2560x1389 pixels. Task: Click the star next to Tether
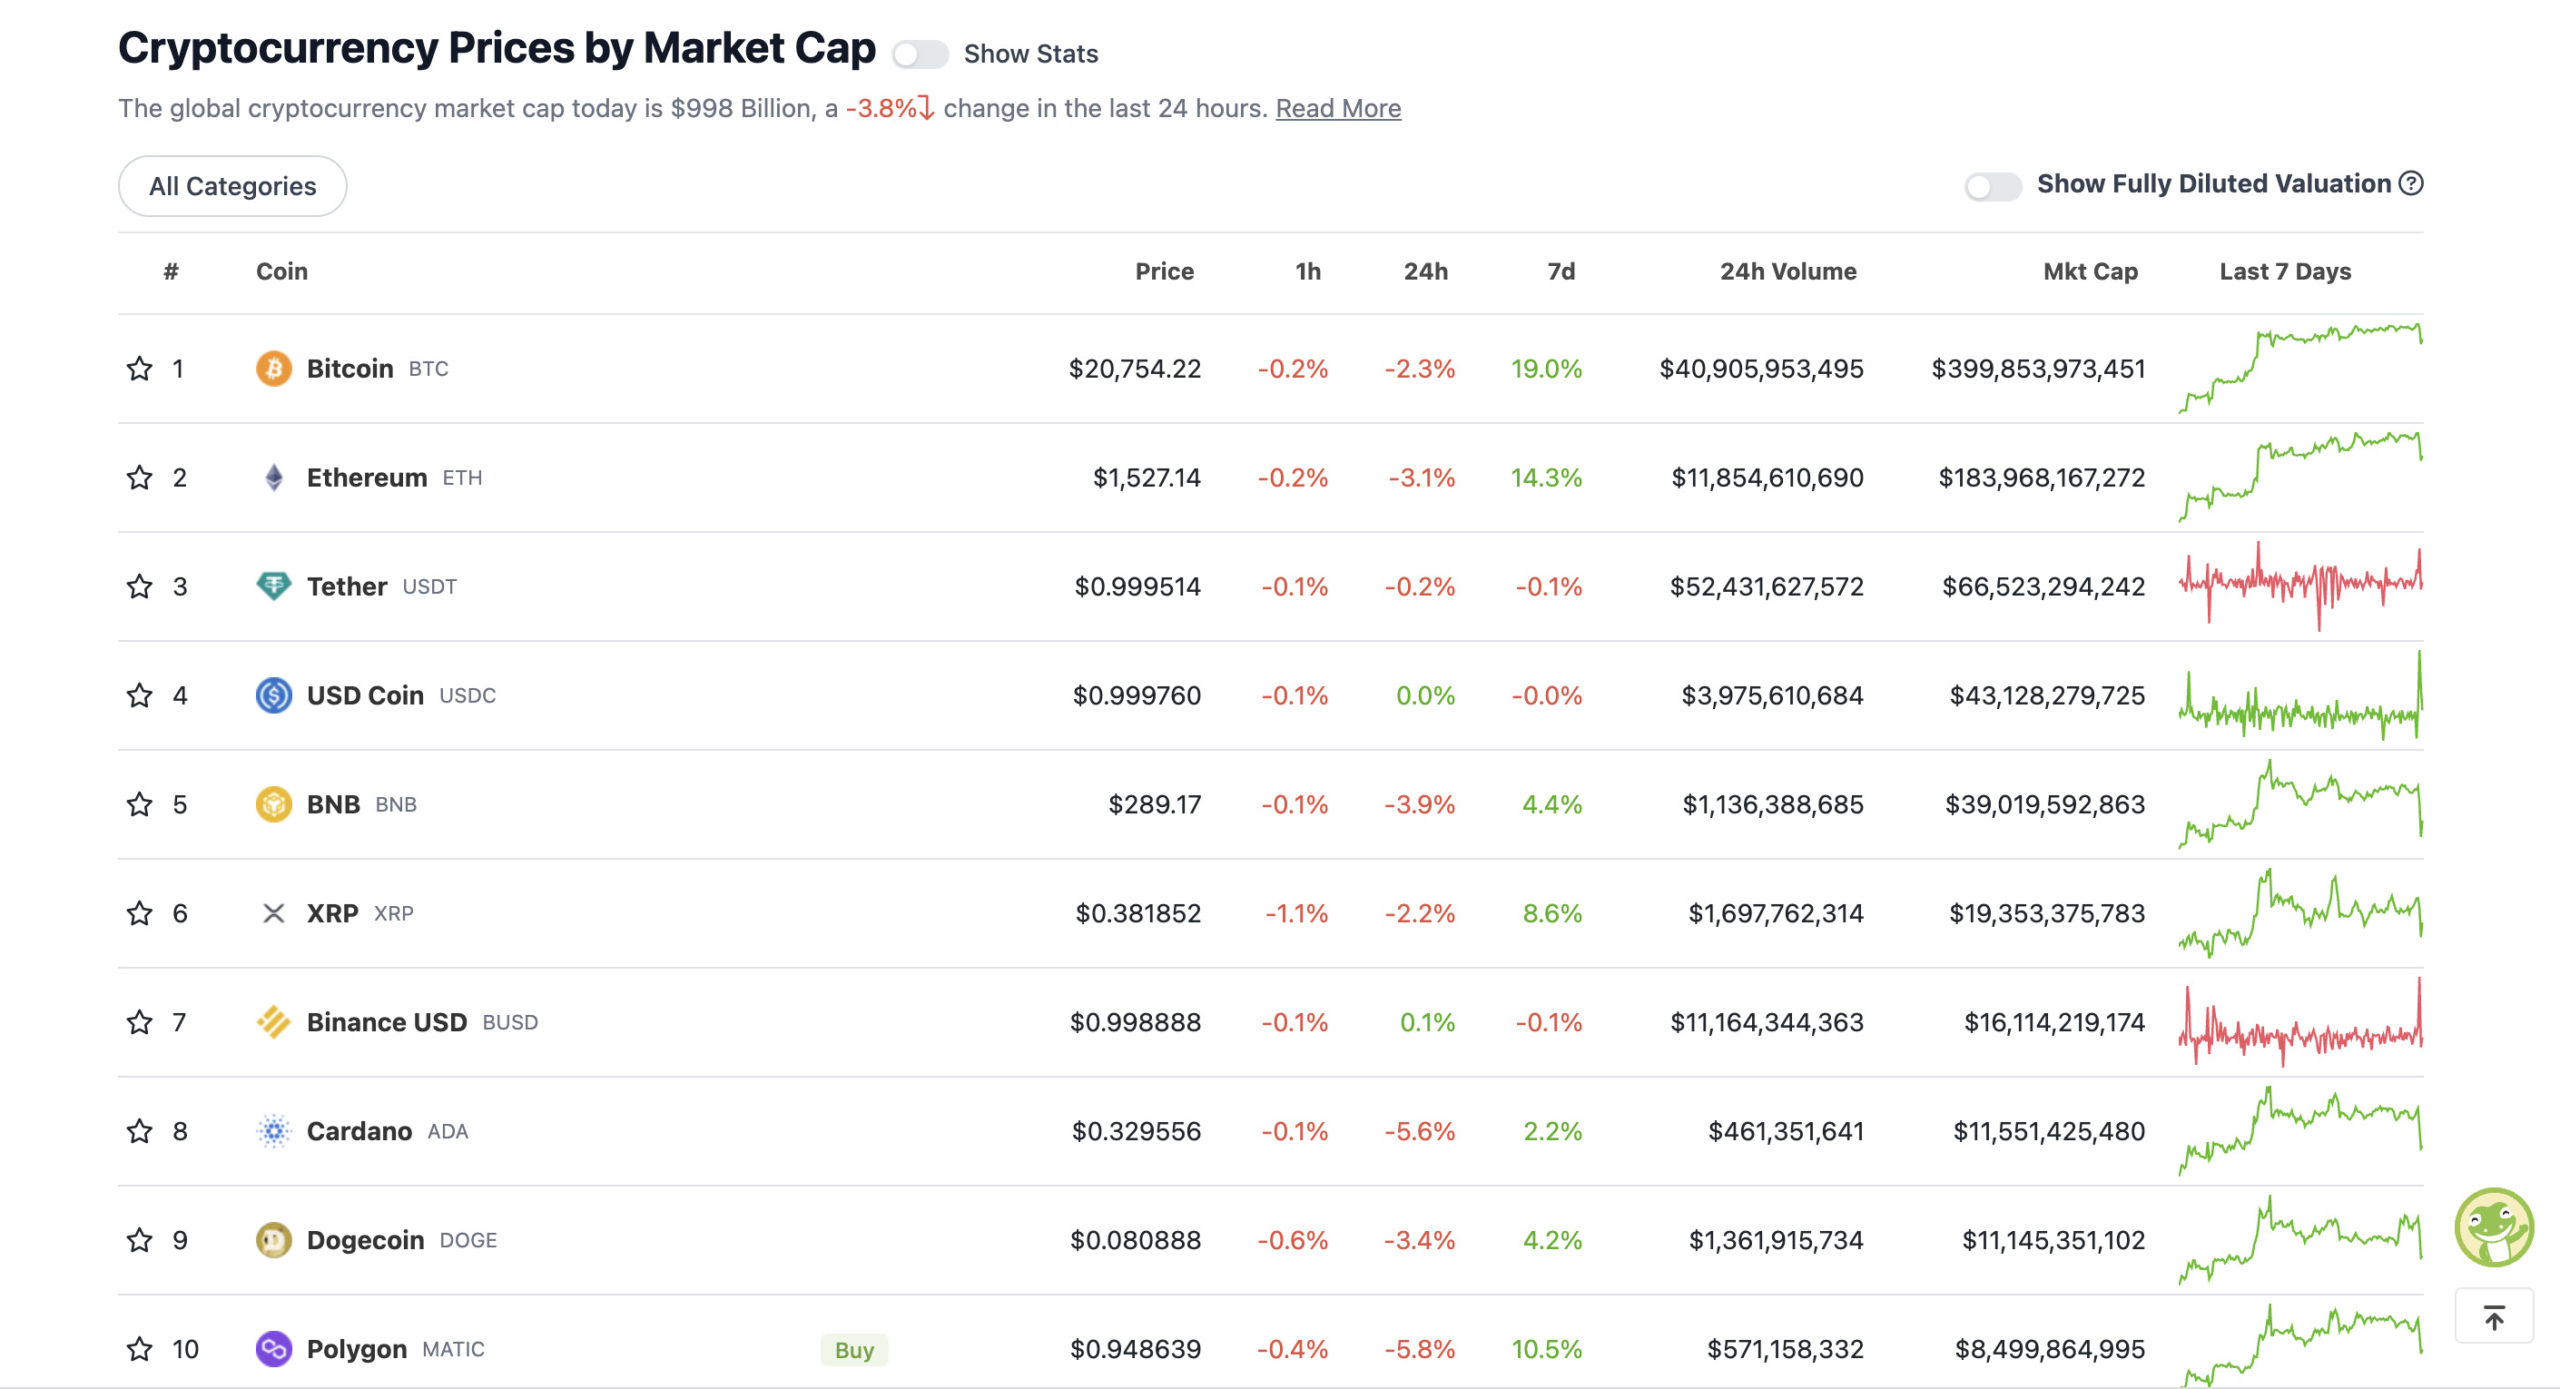point(139,587)
